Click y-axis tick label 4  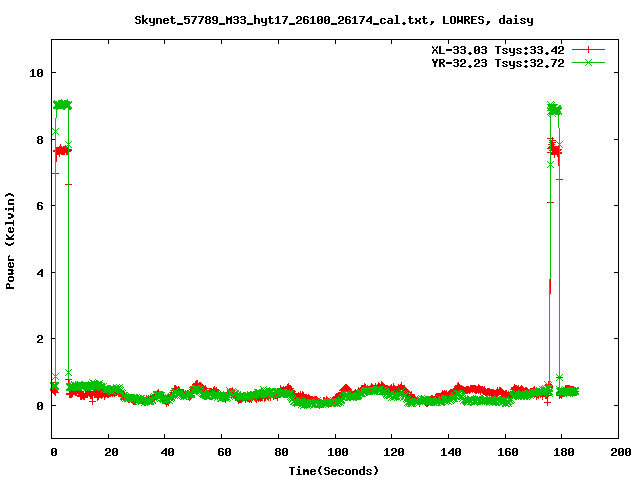pos(40,273)
